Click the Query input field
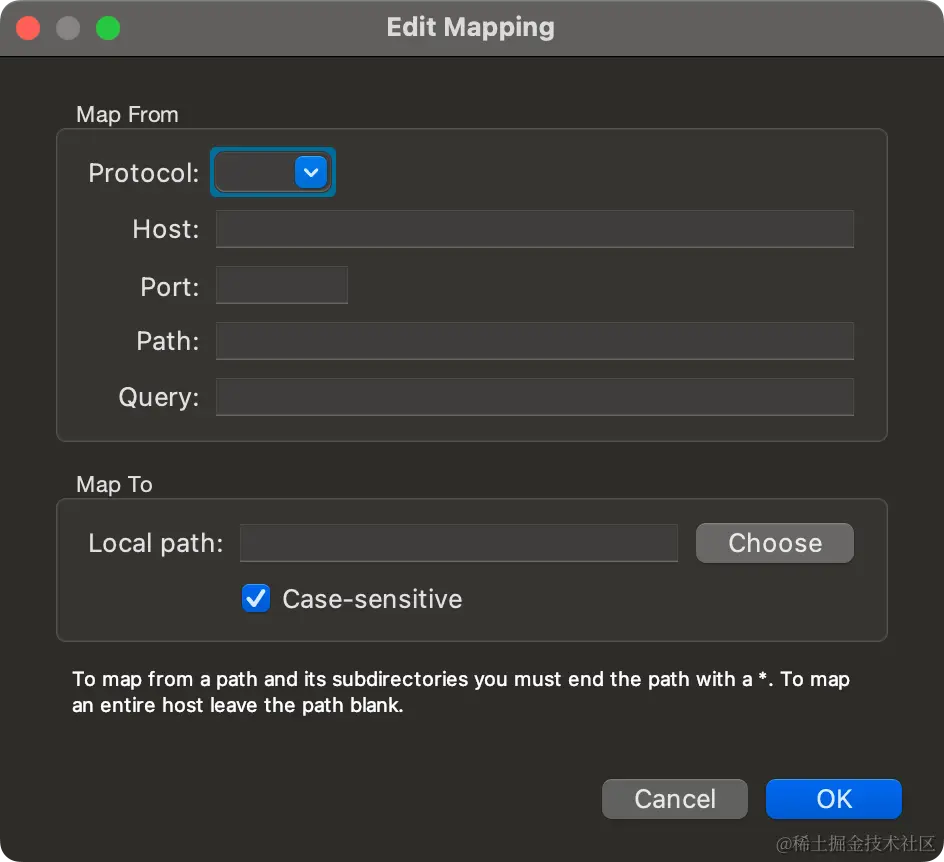944x862 pixels. (535, 397)
